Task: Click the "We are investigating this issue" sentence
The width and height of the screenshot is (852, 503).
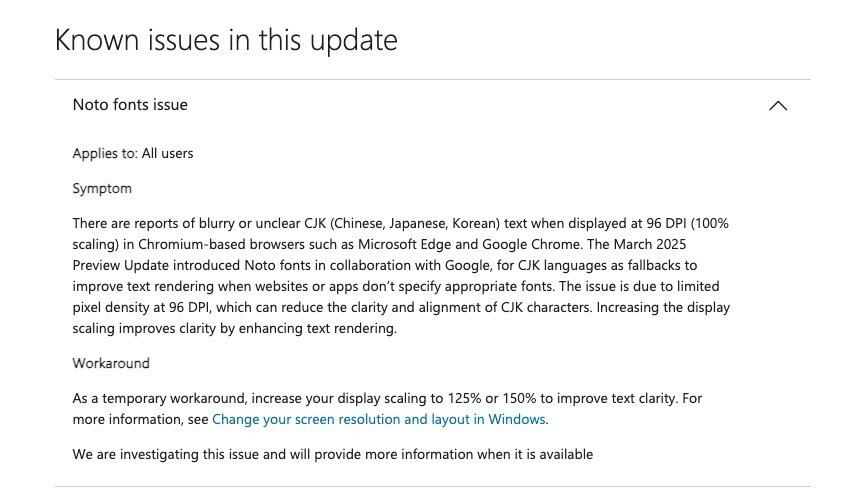Action: coord(332,455)
